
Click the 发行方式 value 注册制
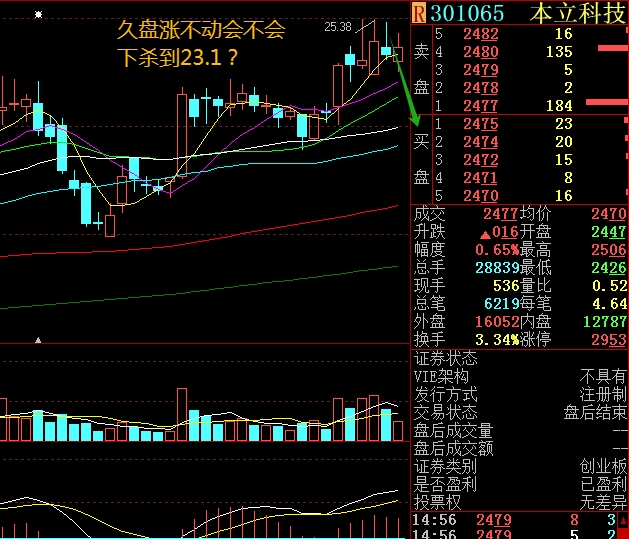[x=603, y=395]
